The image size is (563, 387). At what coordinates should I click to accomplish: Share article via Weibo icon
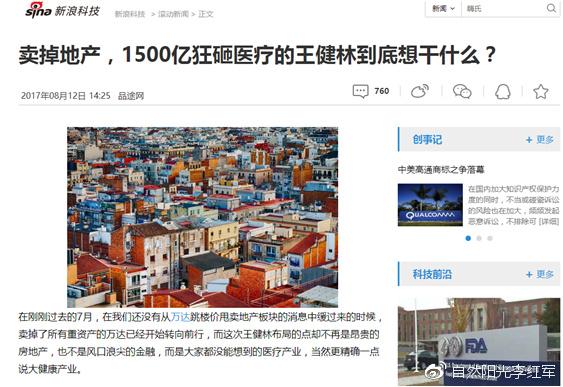pos(420,91)
